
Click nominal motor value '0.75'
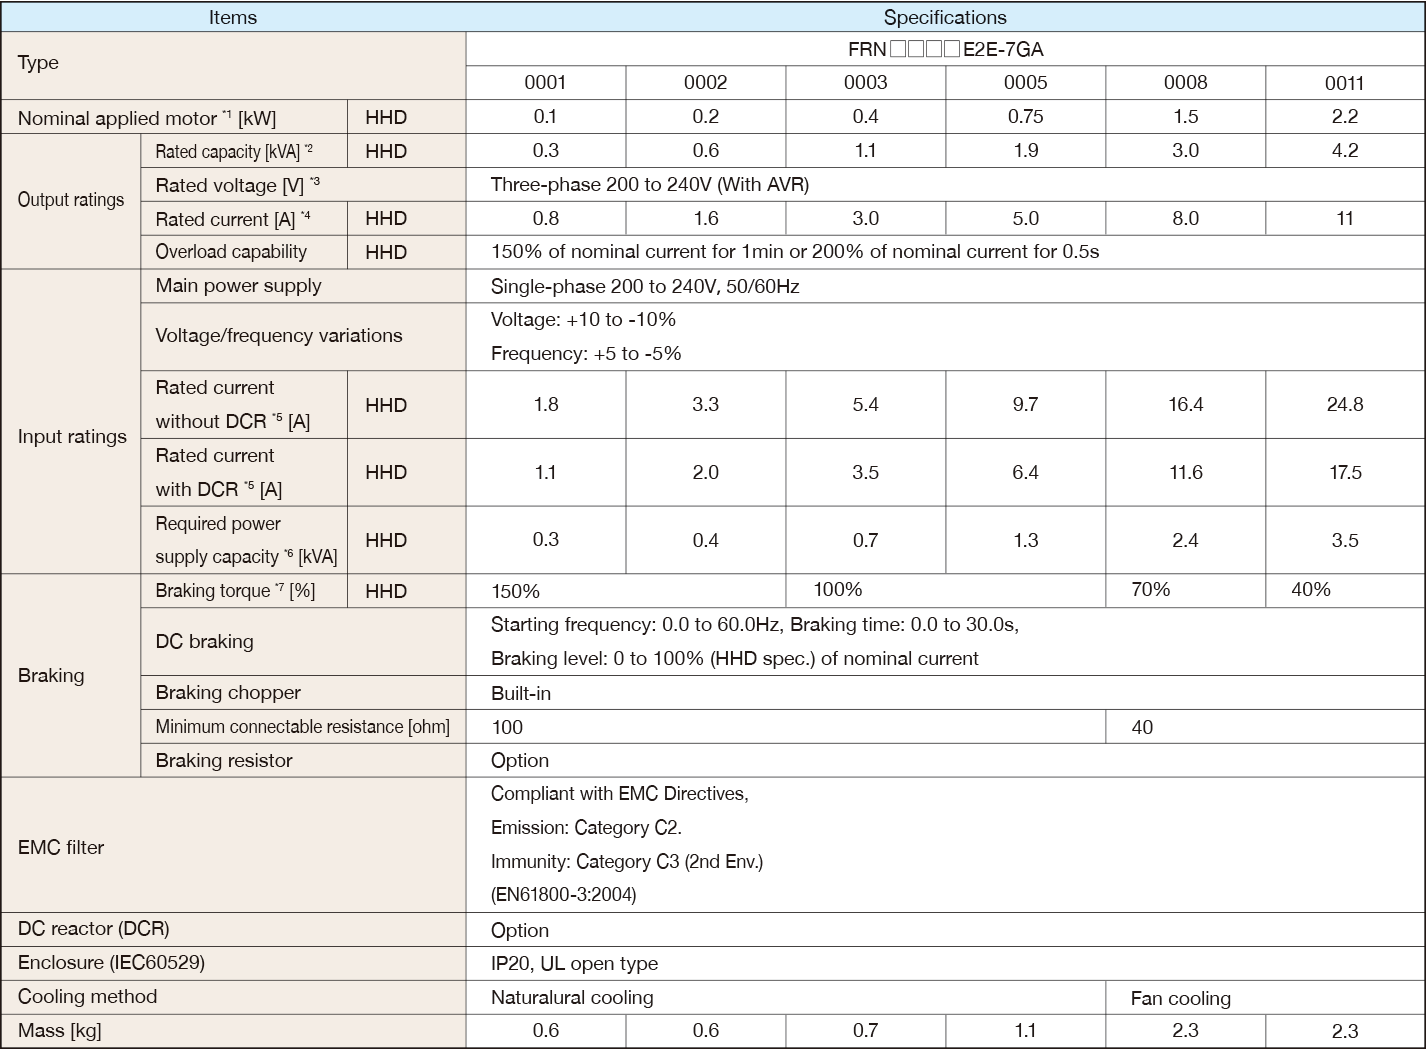tap(1025, 116)
